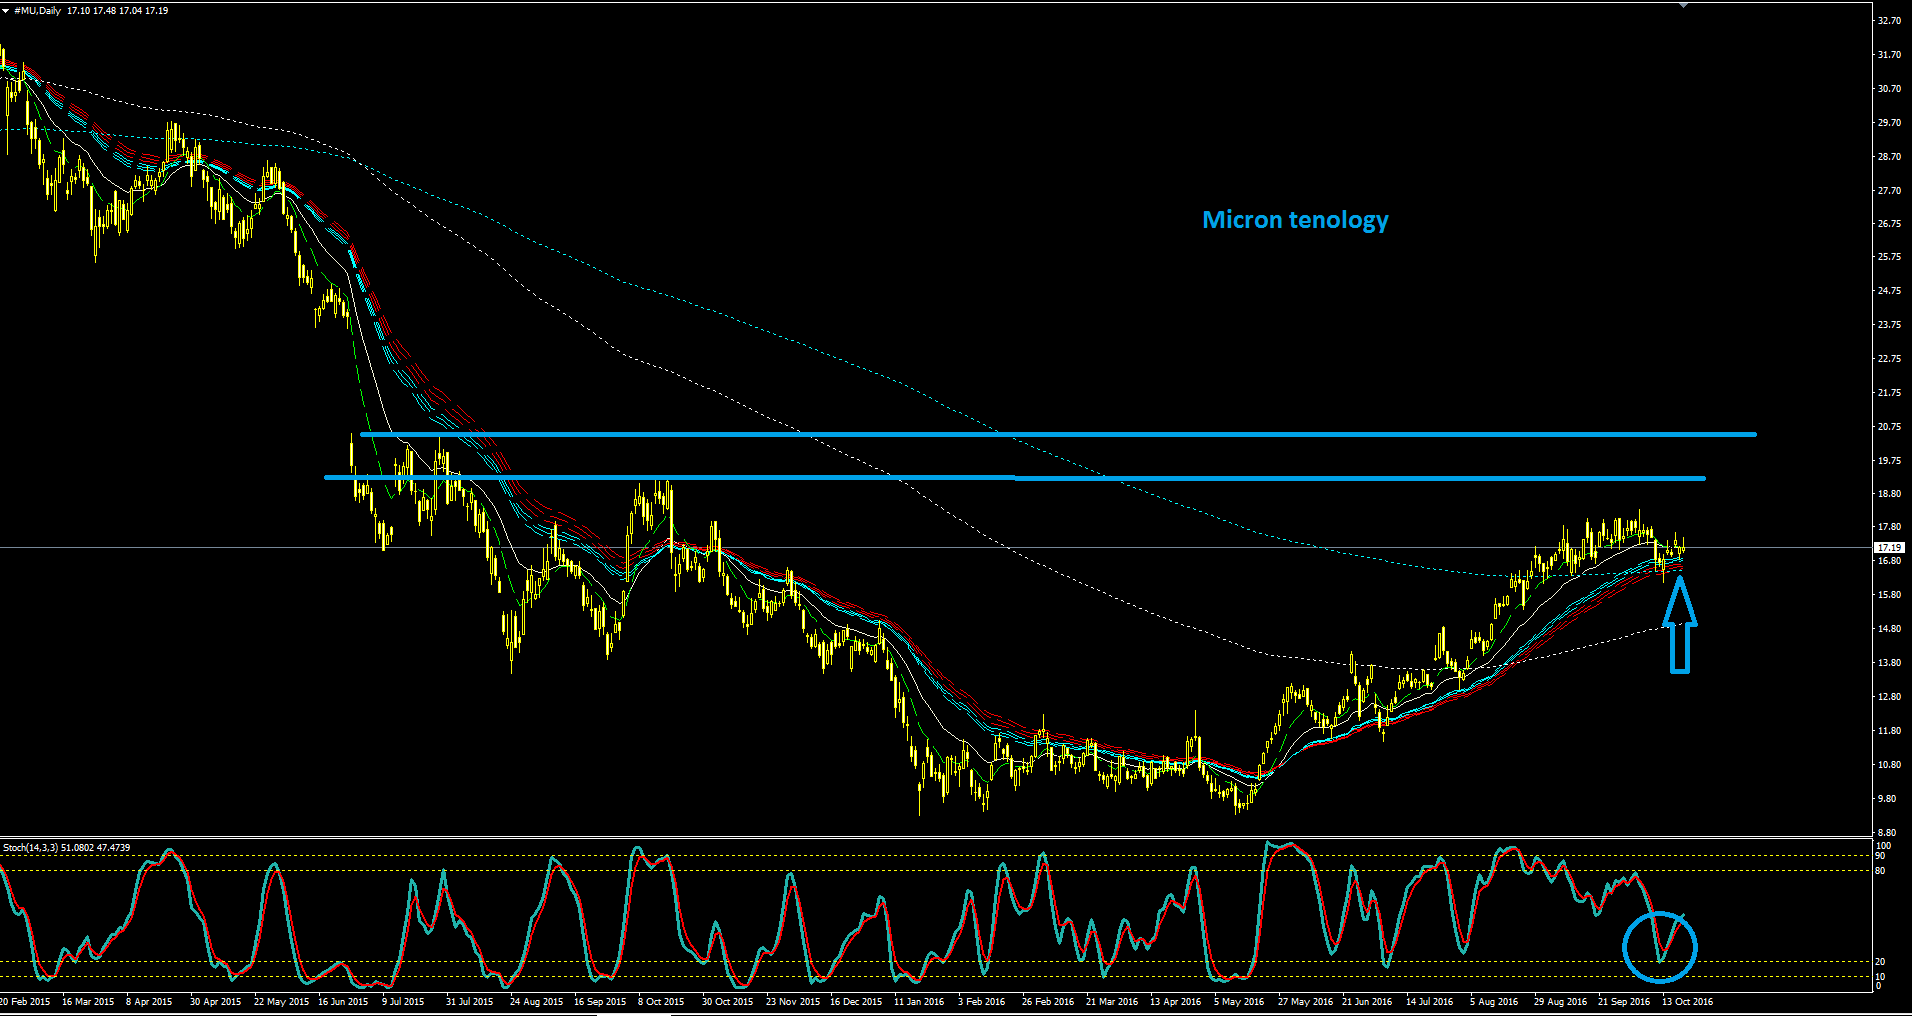This screenshot has height=1016, width=1912.
Task: Click the 21 Sep 2016 date label
Action: [x=1624, y=1002]
